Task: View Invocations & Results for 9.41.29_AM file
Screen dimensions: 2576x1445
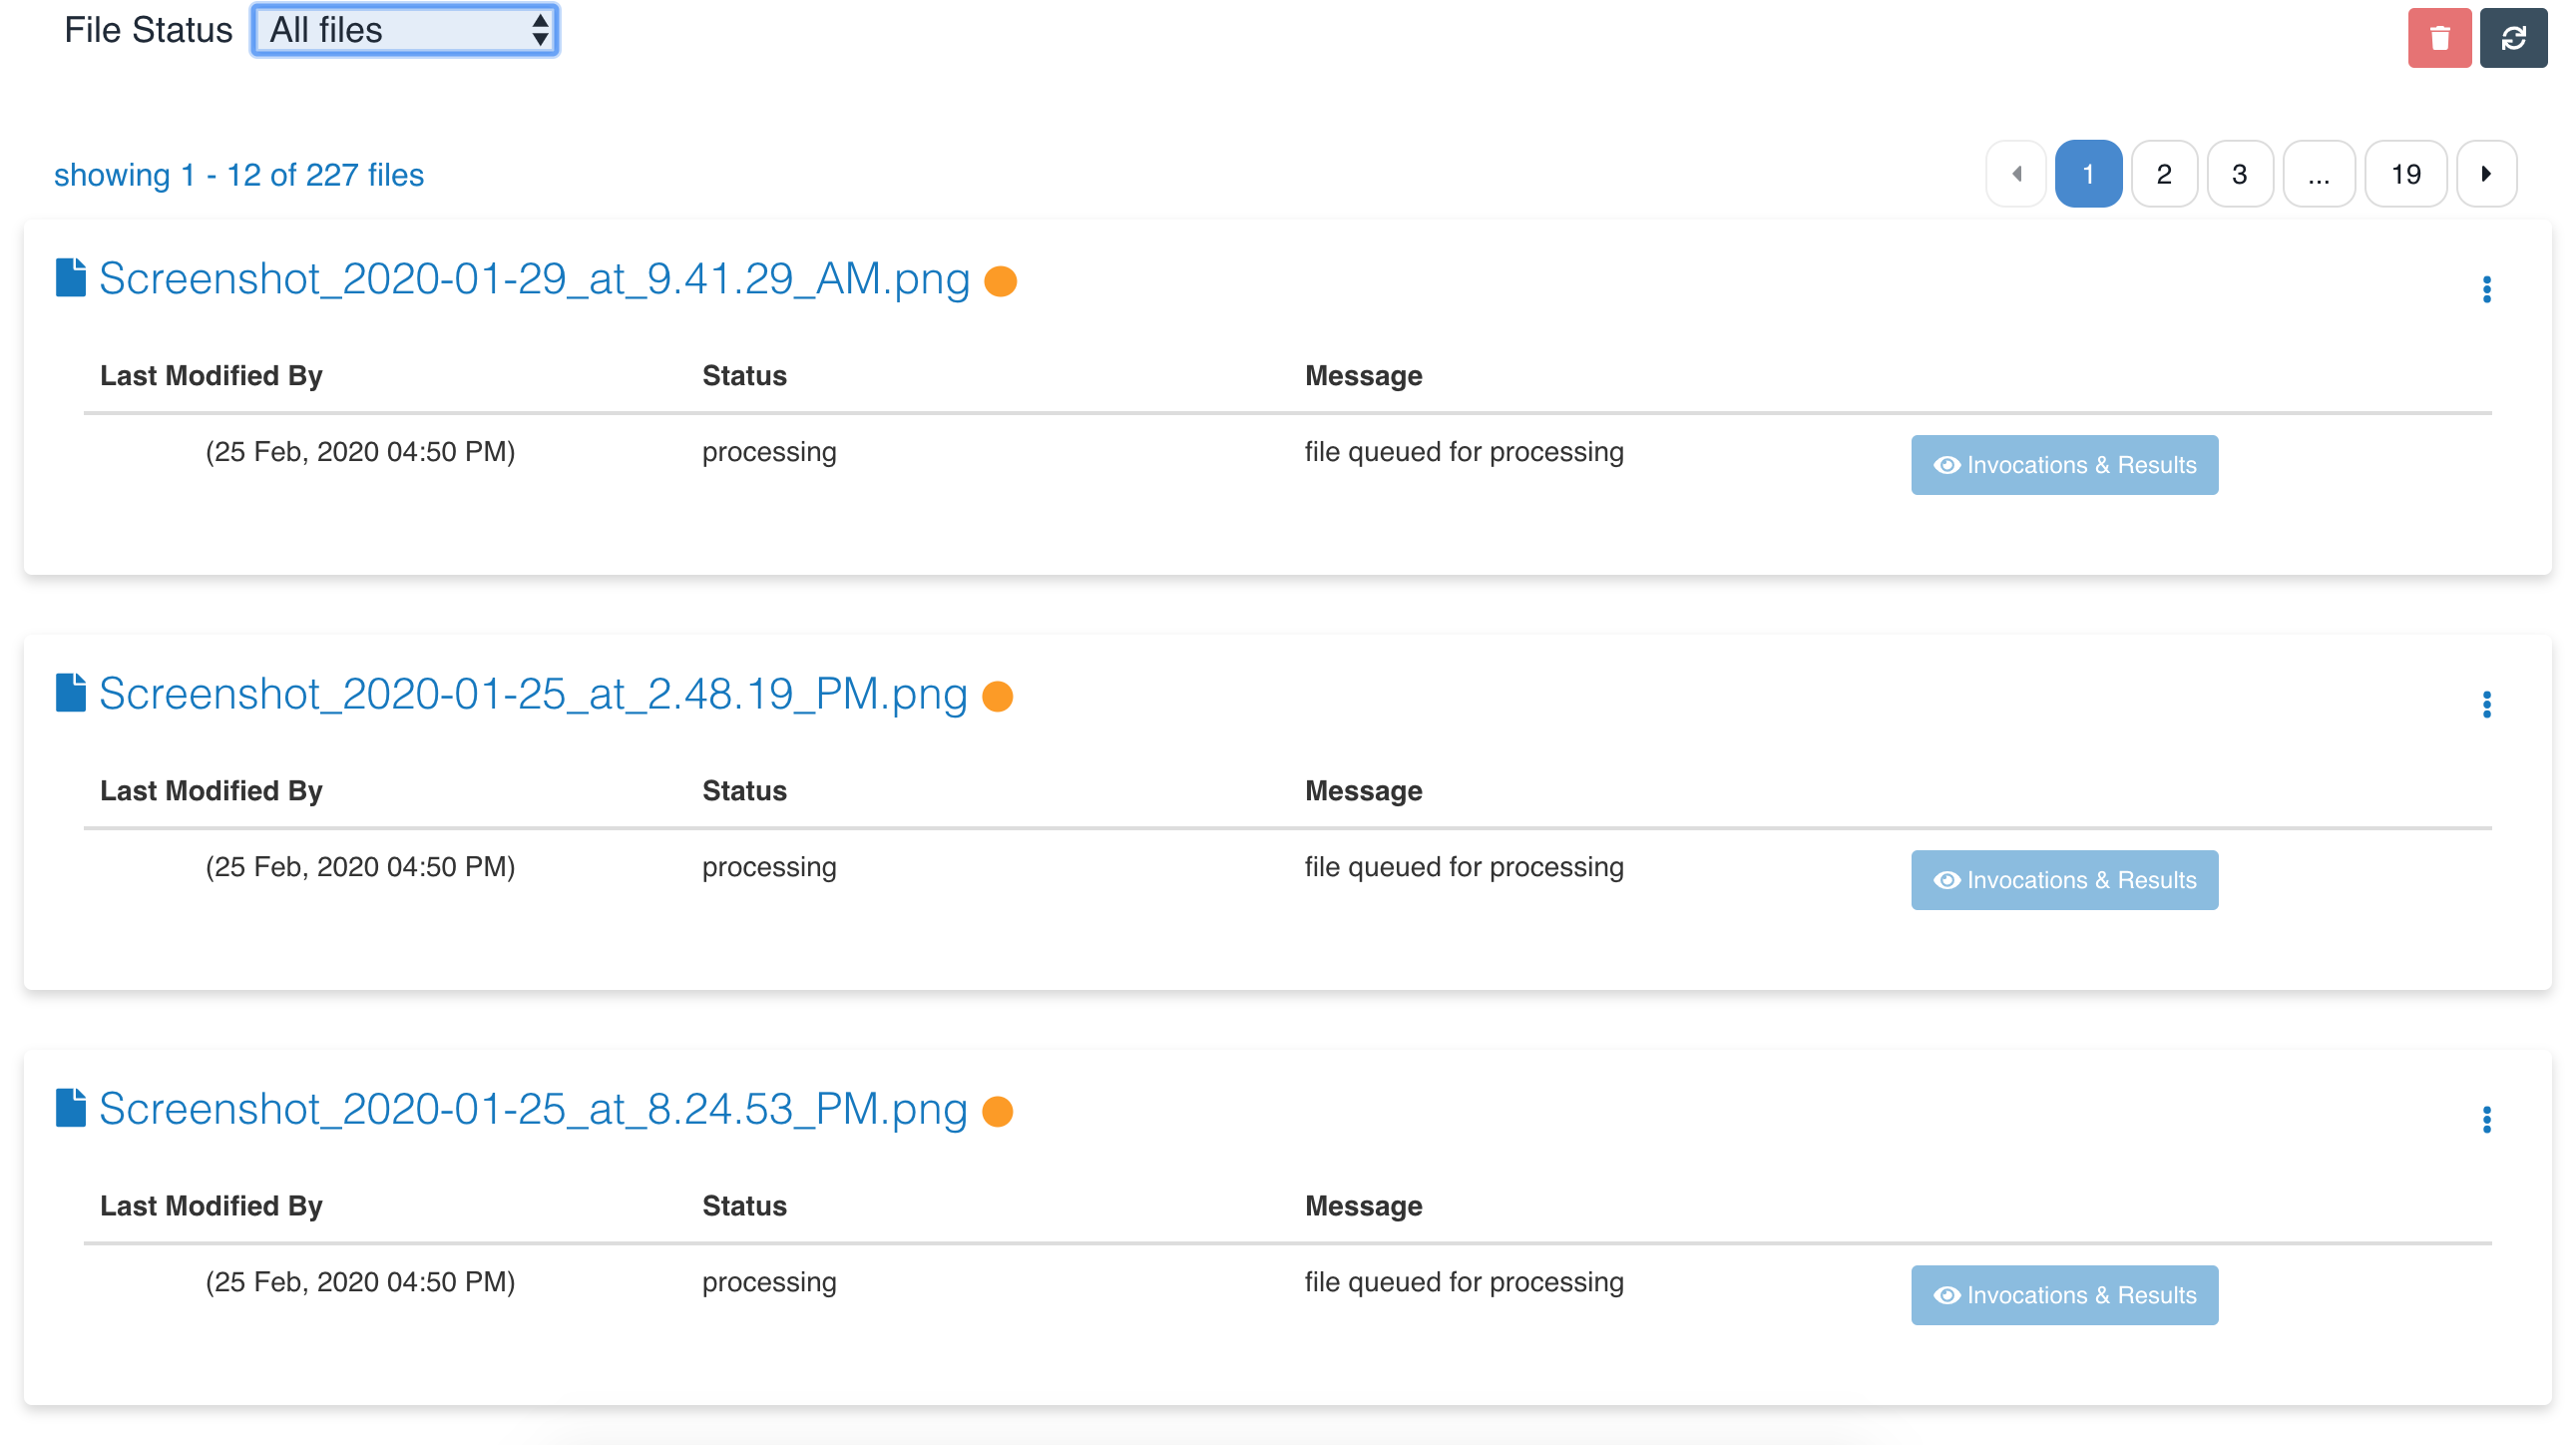Action: [x=2064, y=465]
